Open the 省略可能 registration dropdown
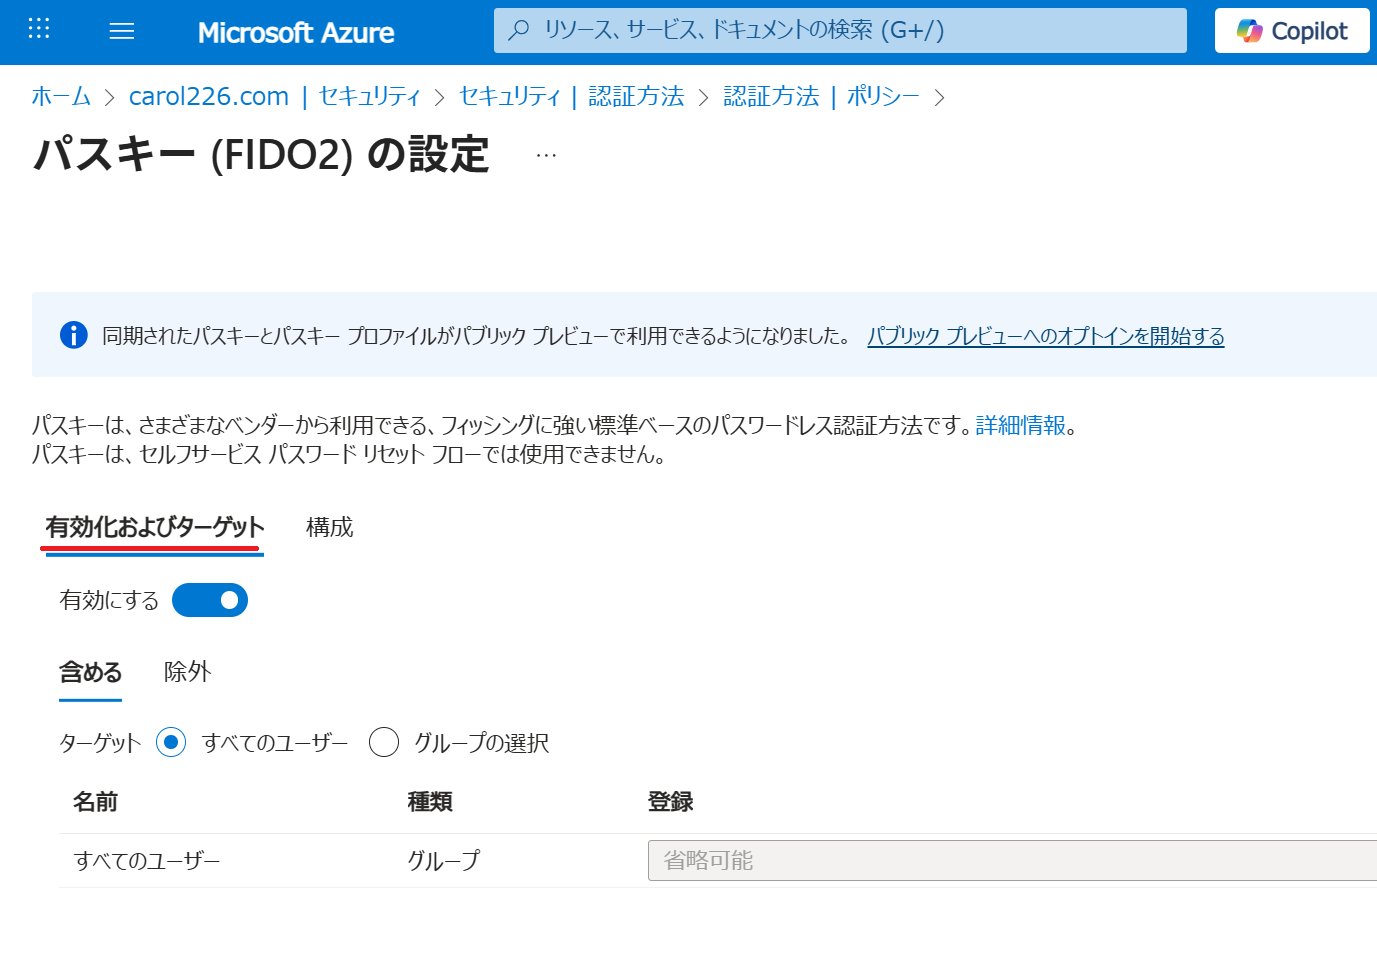Screen dimensions: 1377x957 1012,860
